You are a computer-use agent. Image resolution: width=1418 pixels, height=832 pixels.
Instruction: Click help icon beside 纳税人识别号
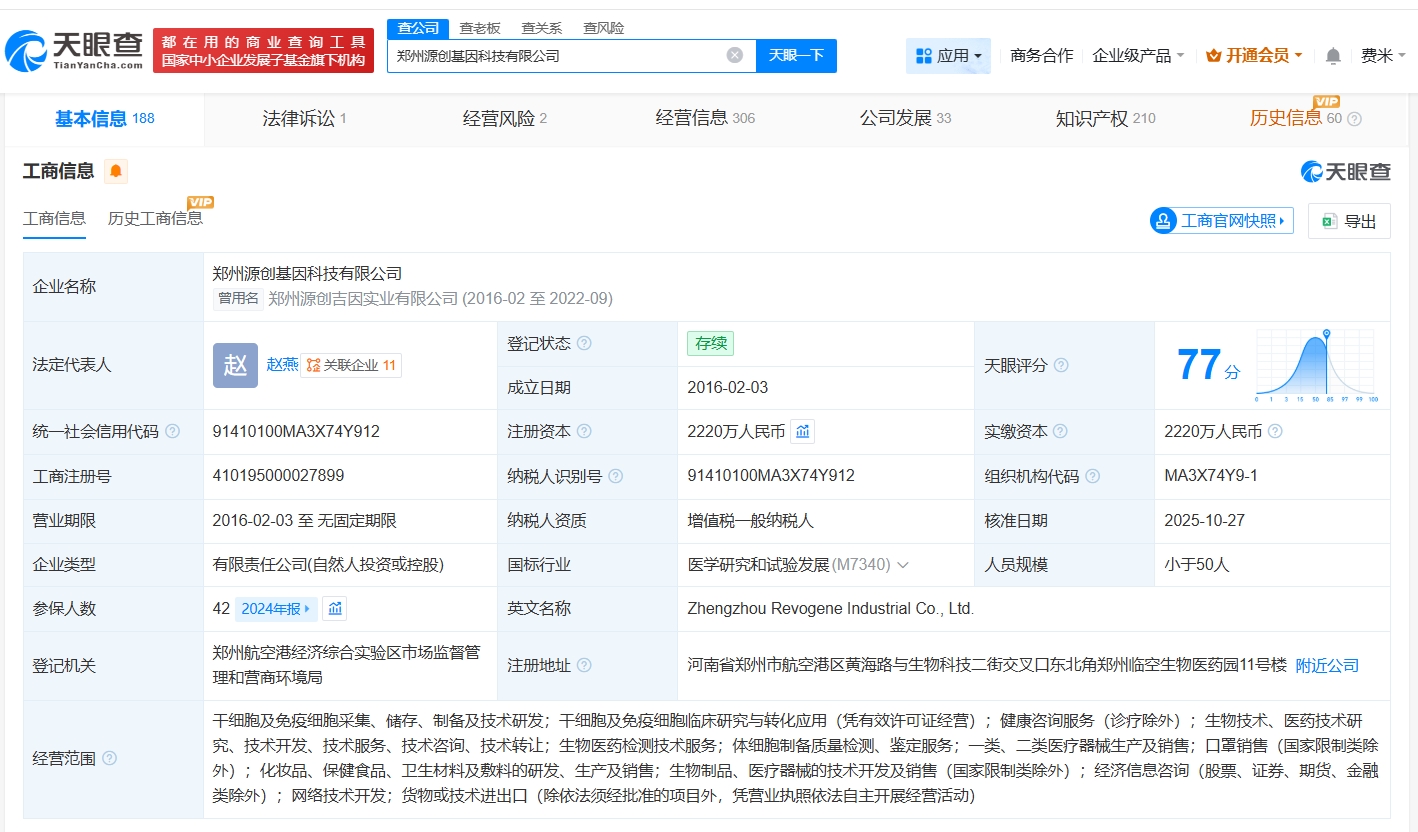click(x=616, y=476)
